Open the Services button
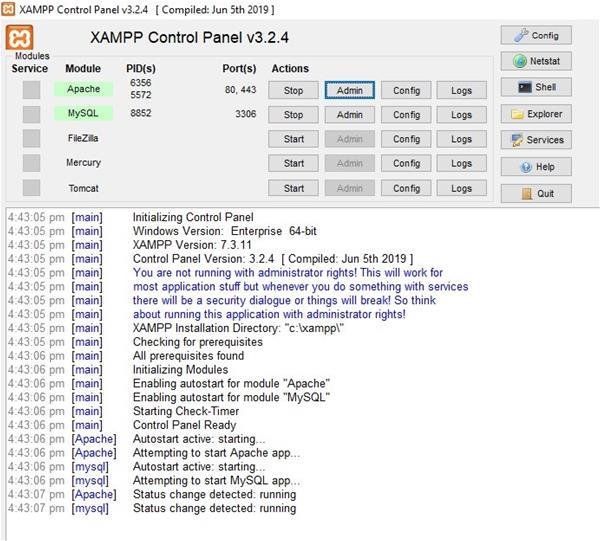The height and width of the screenshot is (541, 600). (536, 140)
